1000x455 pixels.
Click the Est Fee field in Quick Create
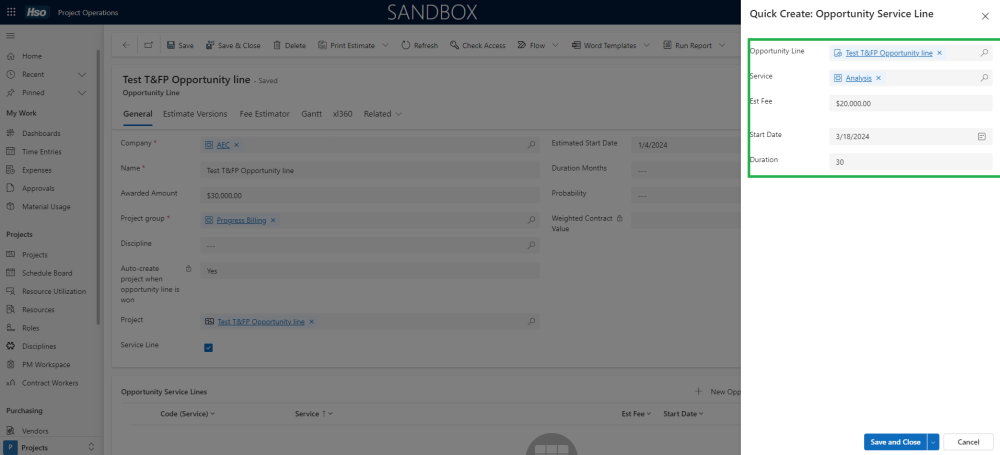pos(911,103)
